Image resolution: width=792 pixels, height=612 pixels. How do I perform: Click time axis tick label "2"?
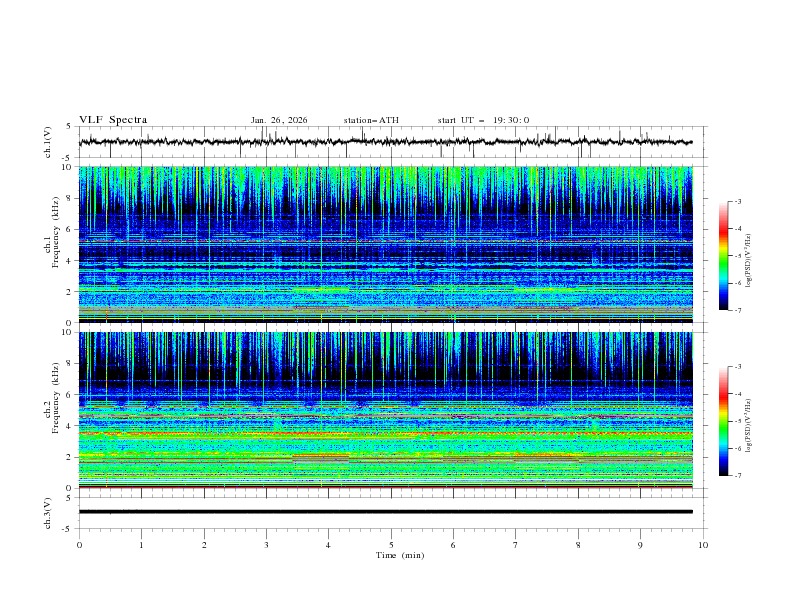pos(204,545)
